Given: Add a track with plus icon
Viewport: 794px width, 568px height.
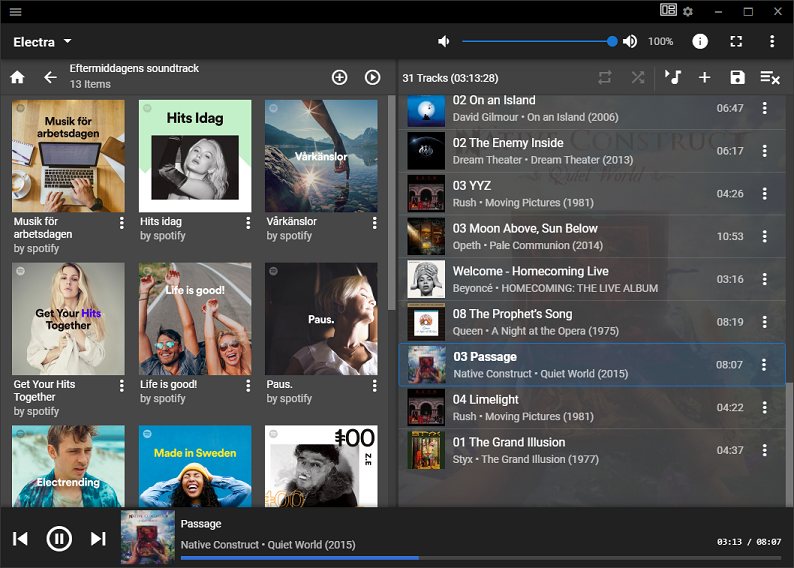Looking at the screenshot, I should 704,77.
